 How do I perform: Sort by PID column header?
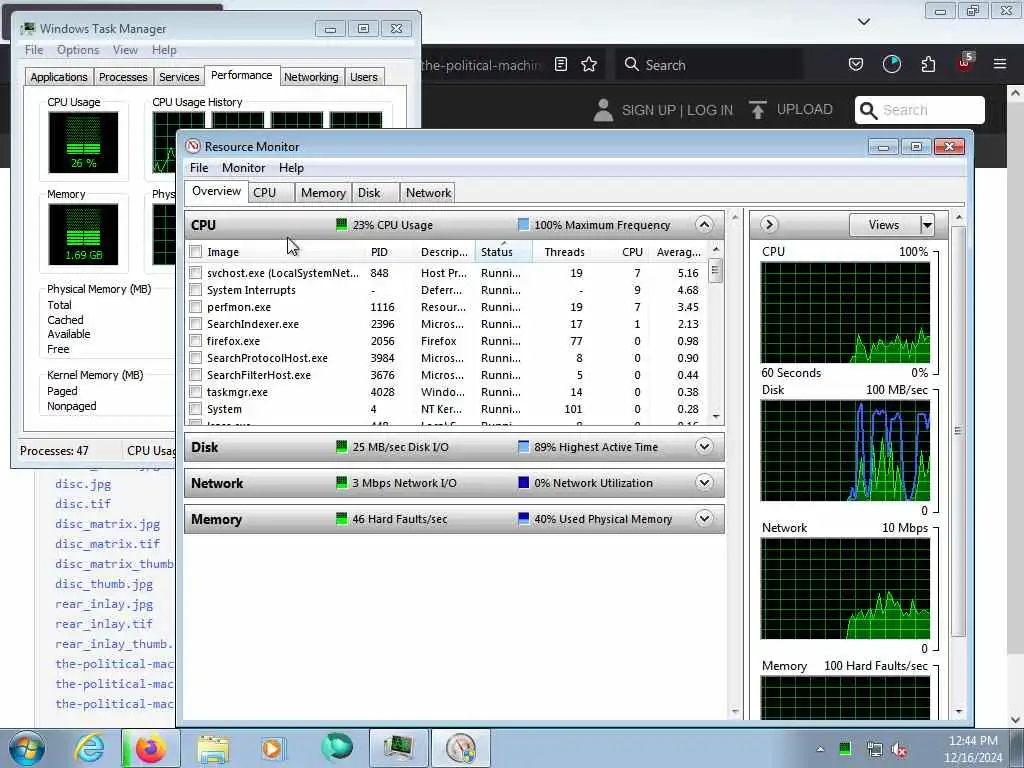click(379, 252)
